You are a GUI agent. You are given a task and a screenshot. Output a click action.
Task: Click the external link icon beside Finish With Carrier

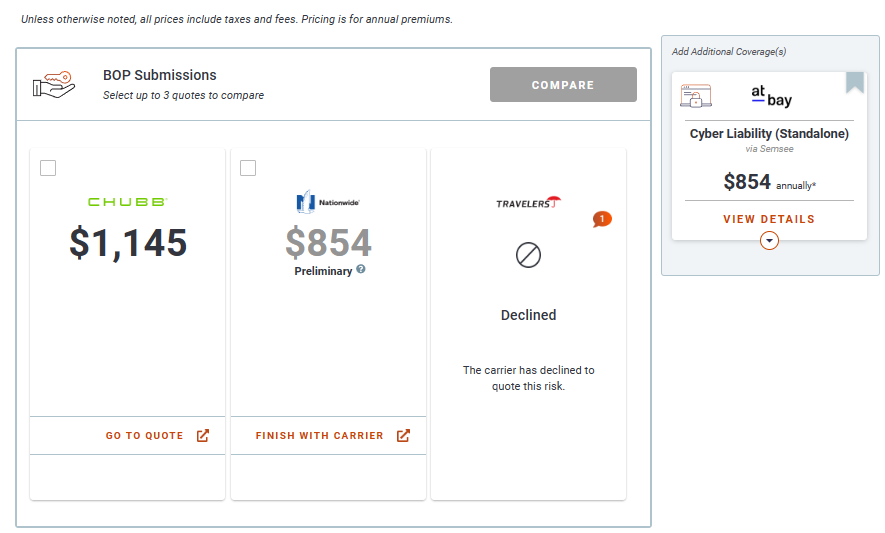[404, 436]
